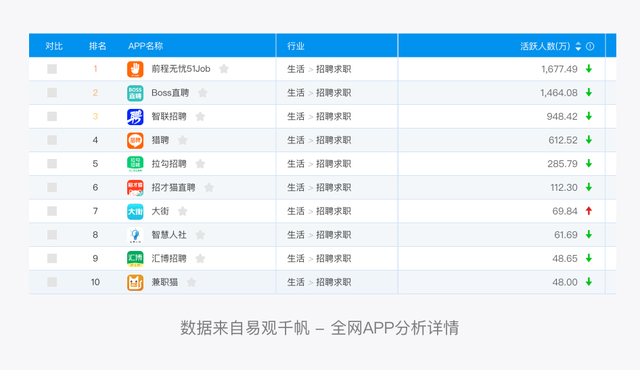The height and width of the screenshot is (370, 640).
Task: Click the 智慧人社 app icon
Action: coord(135,235)
